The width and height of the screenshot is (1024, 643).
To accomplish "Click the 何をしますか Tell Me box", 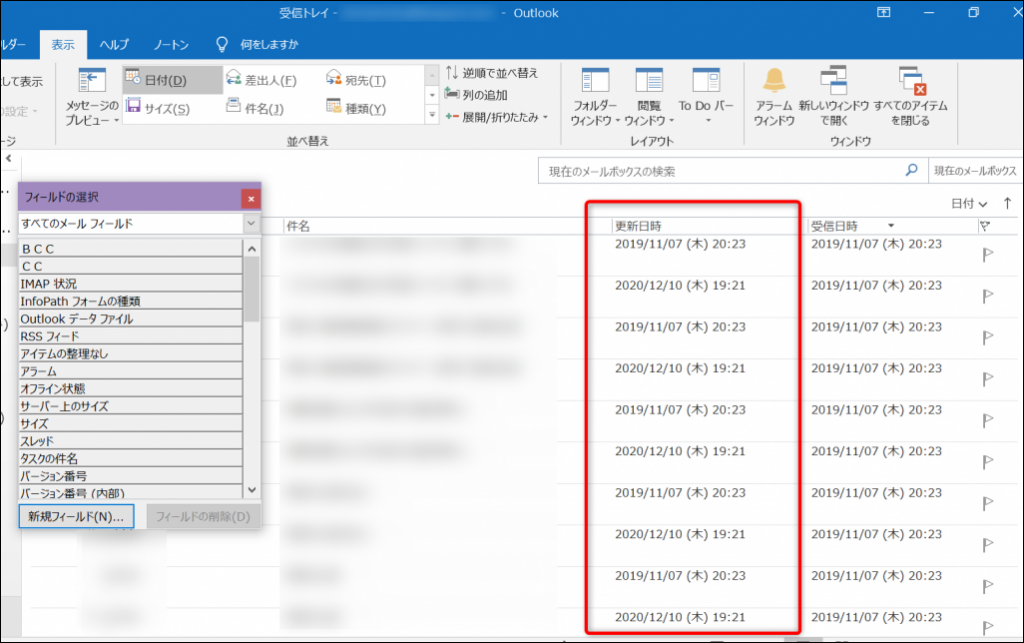I will click(x=269, y=44).
